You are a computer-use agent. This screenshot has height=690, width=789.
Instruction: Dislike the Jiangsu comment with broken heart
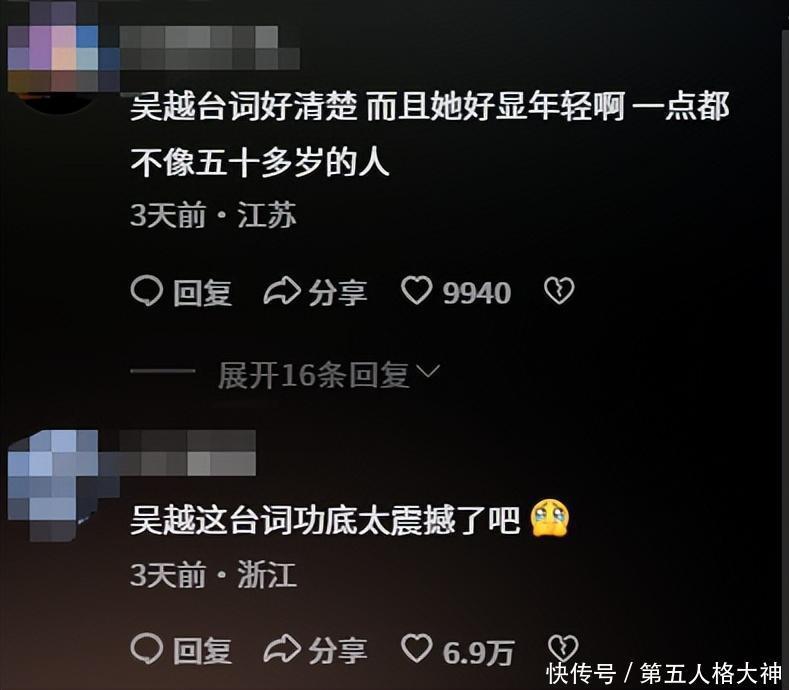(x=559, y=290)
